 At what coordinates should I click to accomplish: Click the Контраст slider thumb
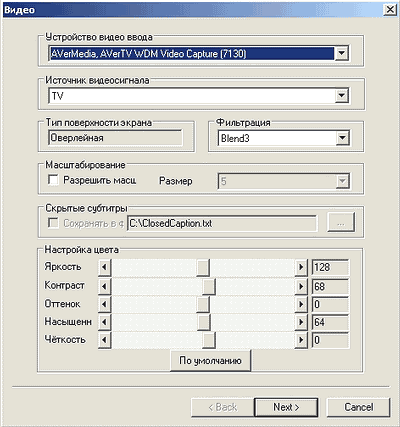(x=209, y=286)
